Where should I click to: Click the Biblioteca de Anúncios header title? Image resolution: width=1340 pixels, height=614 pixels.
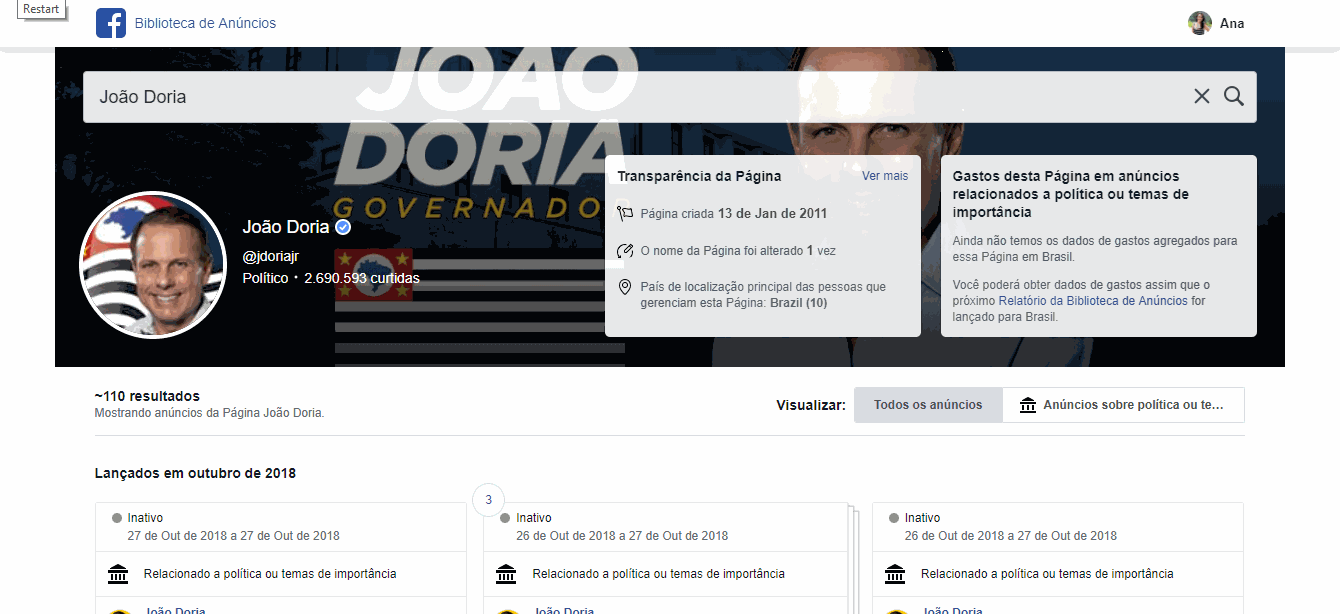click(x=205, y=23)
